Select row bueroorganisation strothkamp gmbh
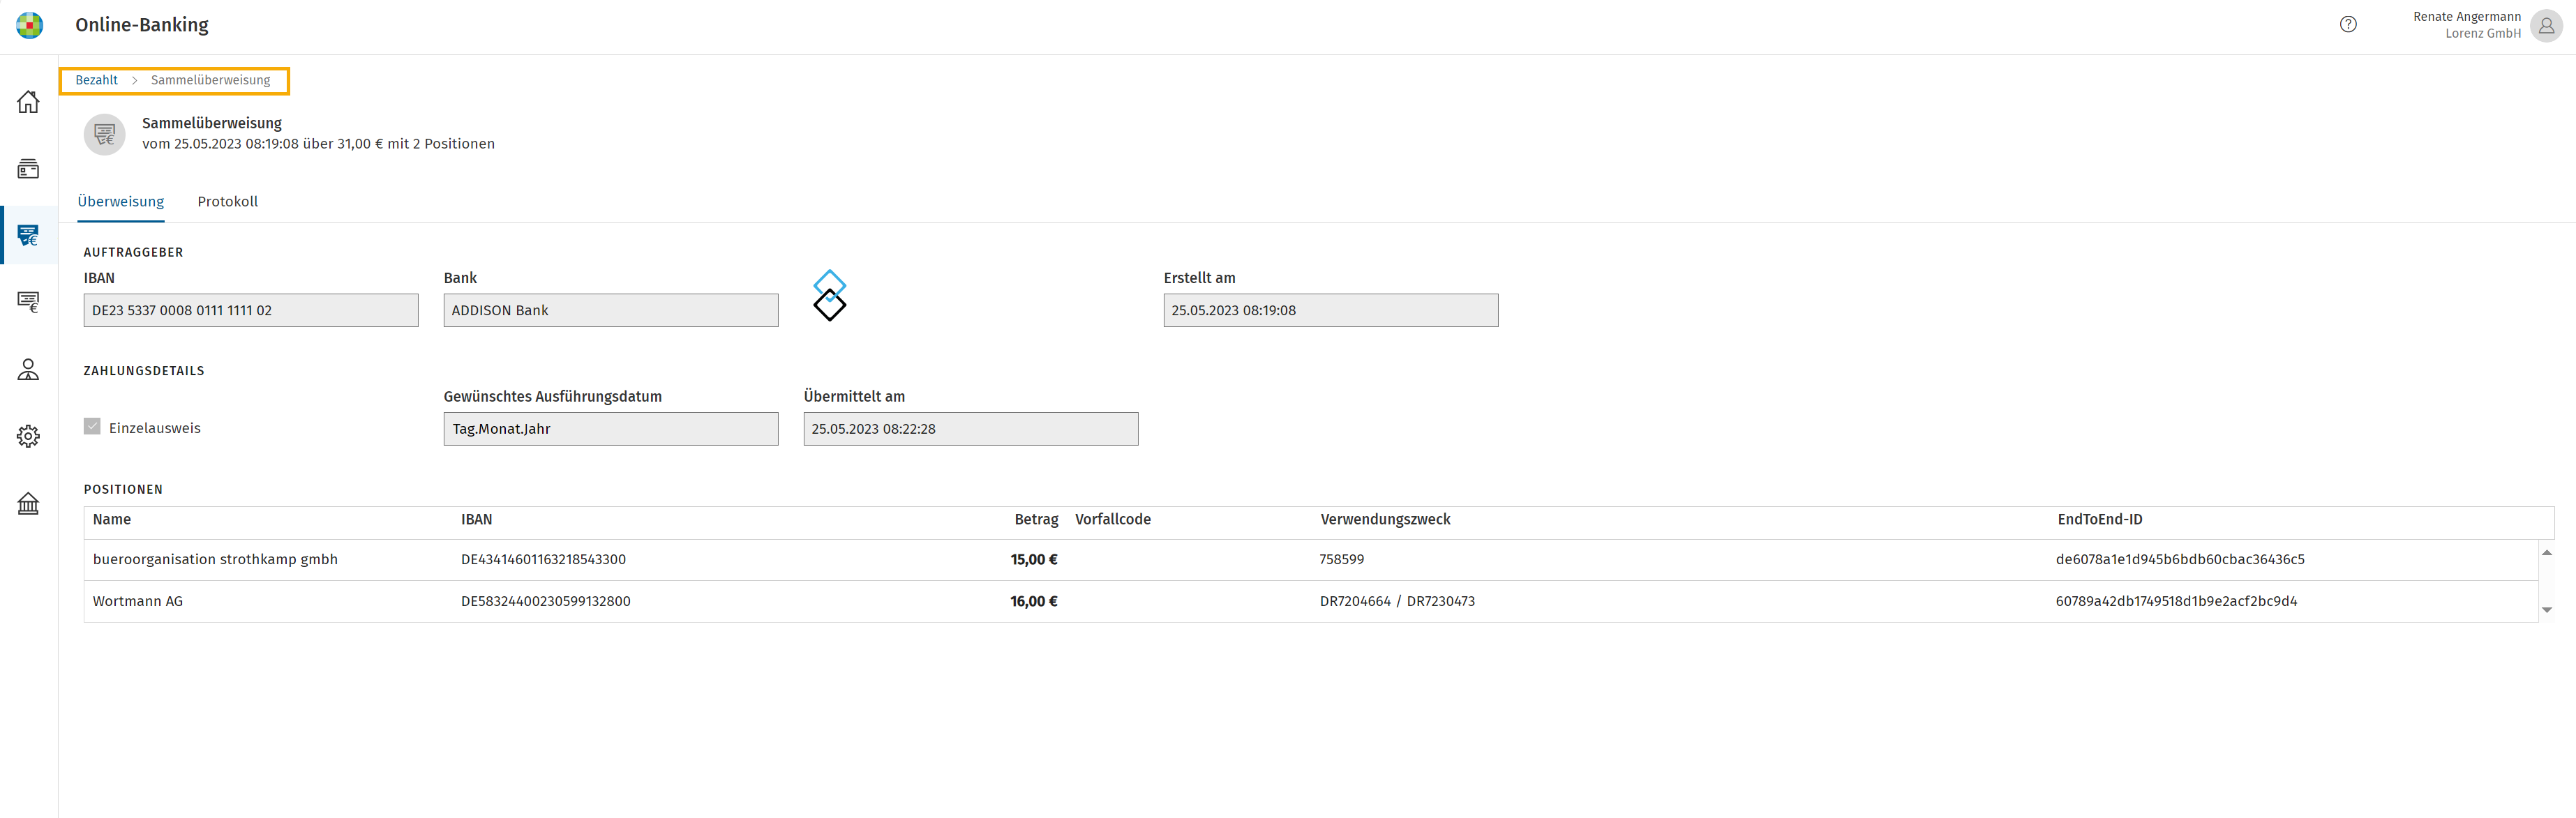 (1311, 560)
